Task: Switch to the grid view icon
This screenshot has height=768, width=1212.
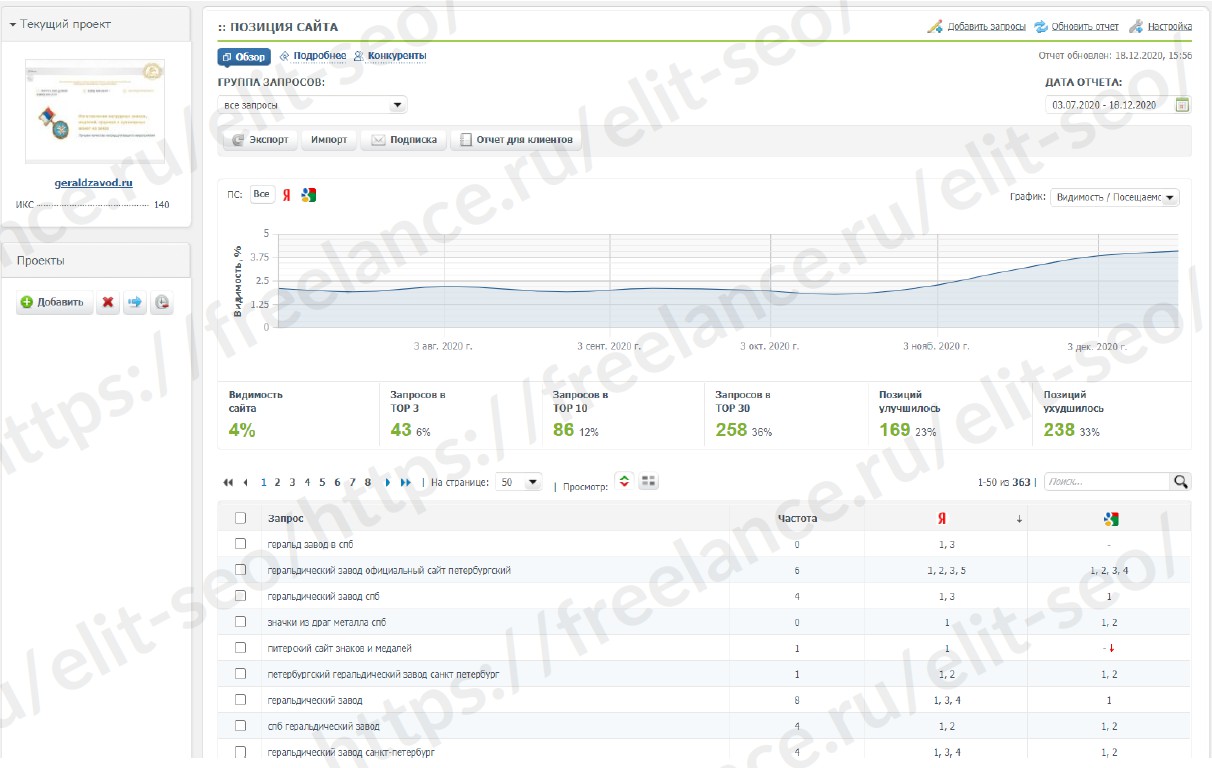Action: click(649, 482)
